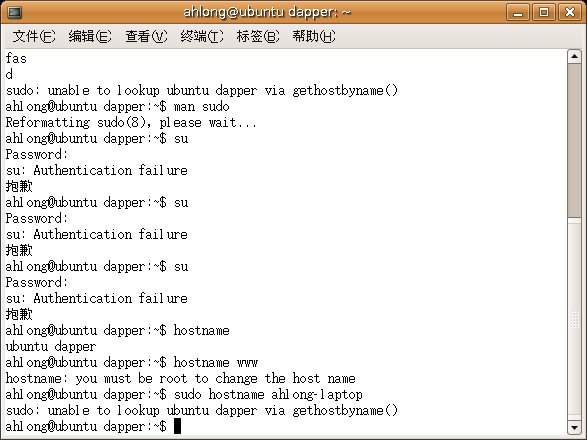The width and height of the screenshot is (587, 440).
Task: Click the vertical scrollbar thumb
Action: tap(574, 140)
